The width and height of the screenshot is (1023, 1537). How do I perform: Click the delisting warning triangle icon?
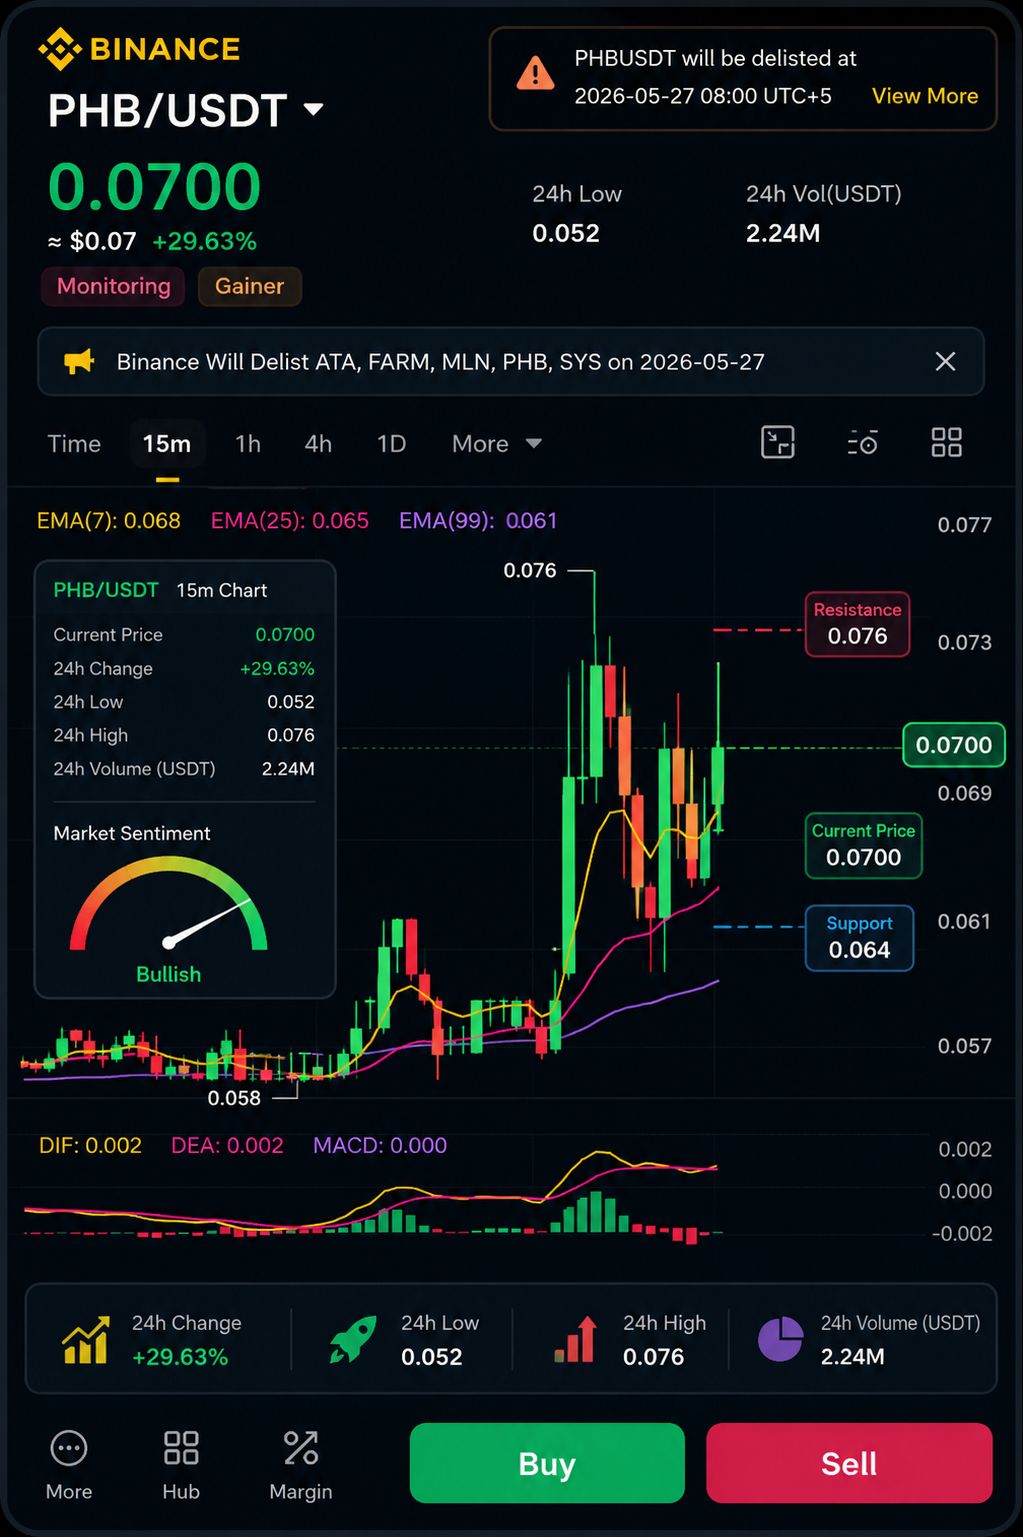[535, 73]
